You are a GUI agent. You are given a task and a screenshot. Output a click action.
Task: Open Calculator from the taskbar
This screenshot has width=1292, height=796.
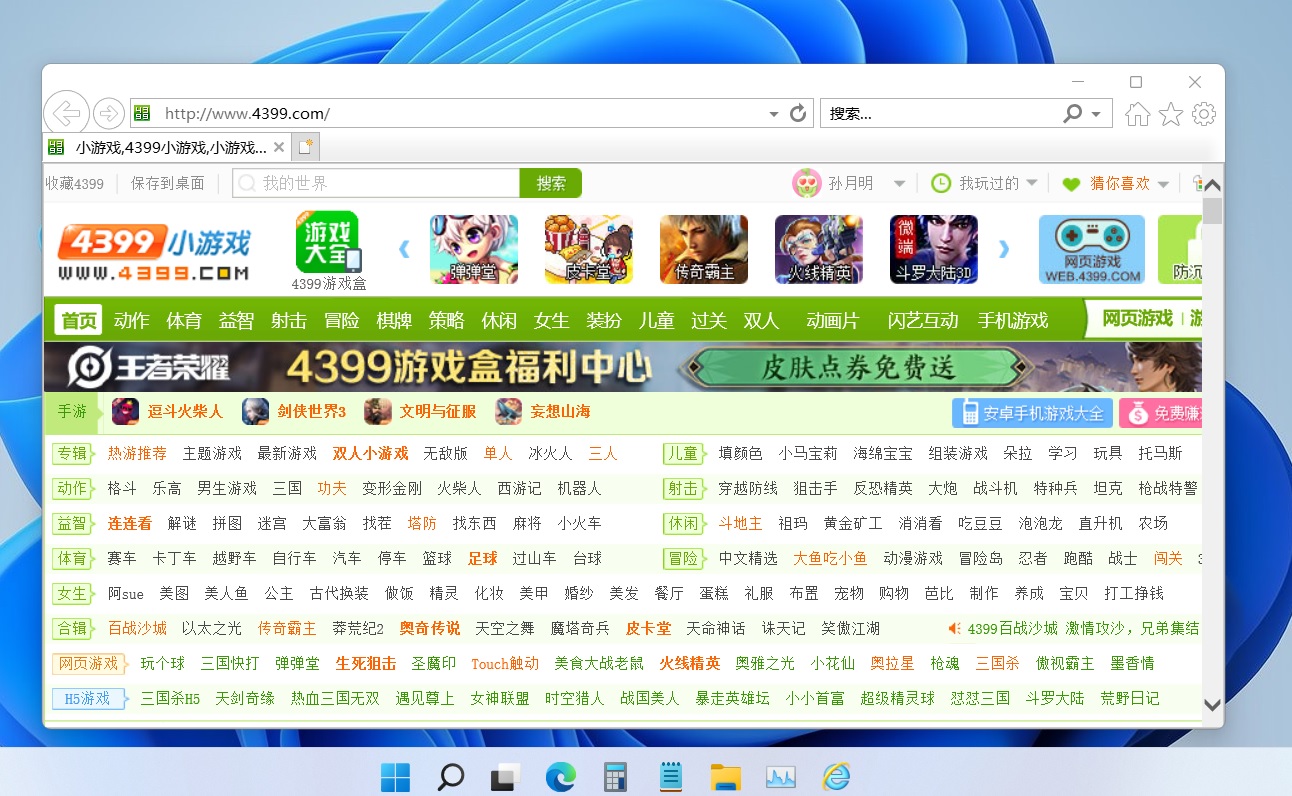[x=615, y=776]
